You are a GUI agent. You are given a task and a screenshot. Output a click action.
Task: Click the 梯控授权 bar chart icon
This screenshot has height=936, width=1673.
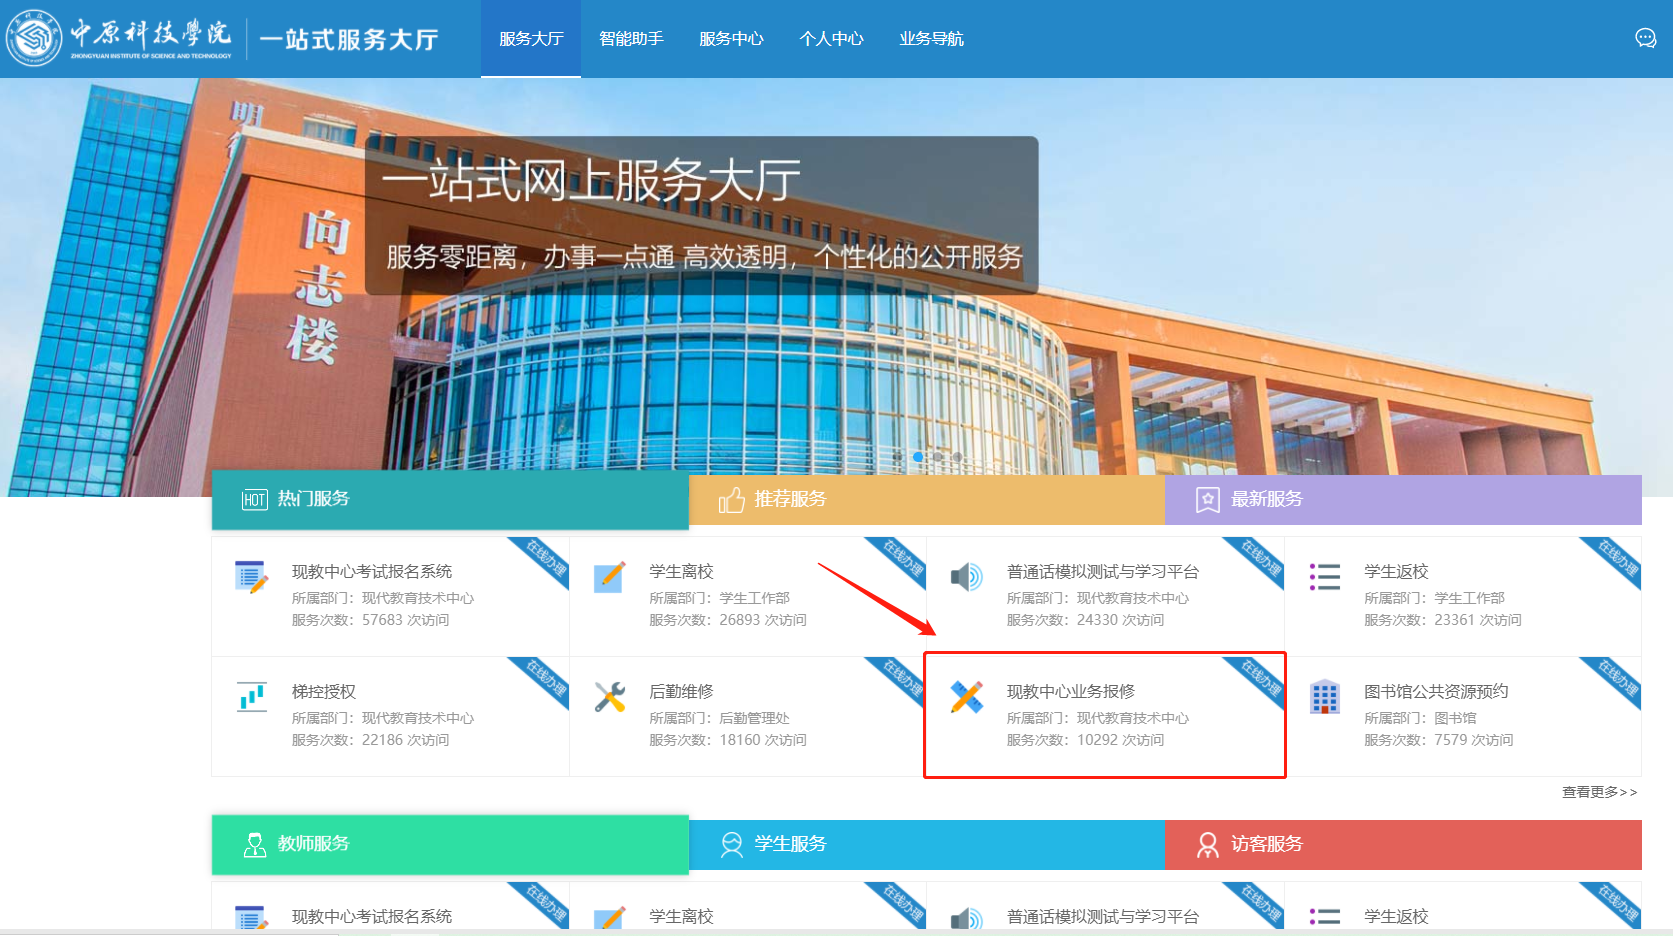[x=251, y=697]
